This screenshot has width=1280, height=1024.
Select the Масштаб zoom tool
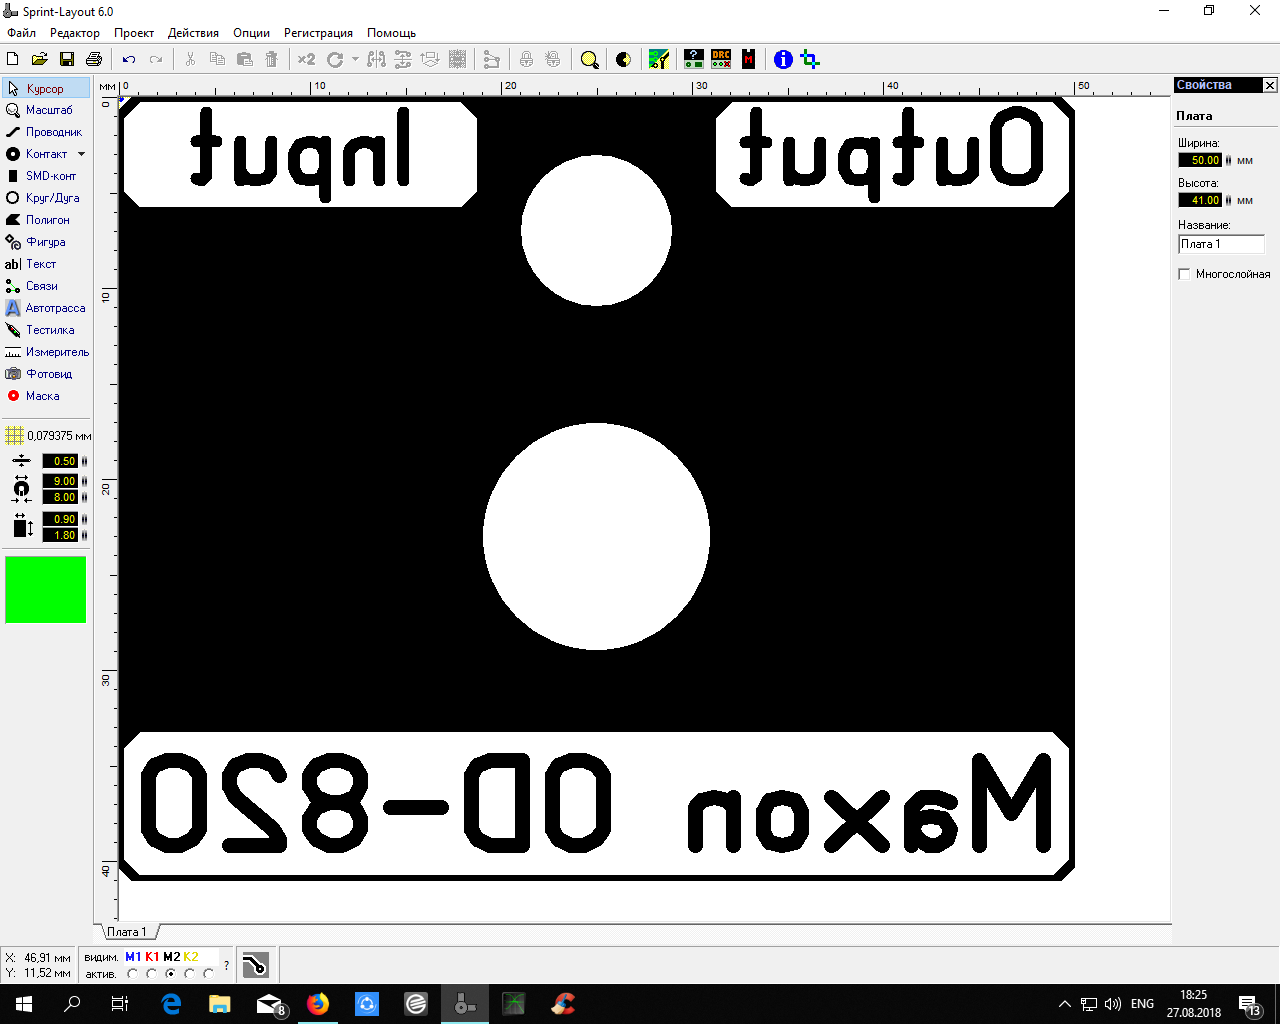tap(46, 110)
